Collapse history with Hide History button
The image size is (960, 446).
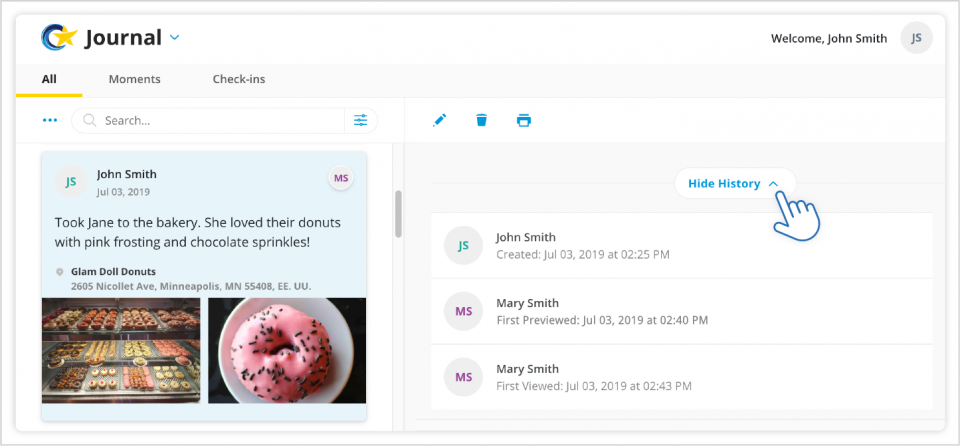point(734,183)
